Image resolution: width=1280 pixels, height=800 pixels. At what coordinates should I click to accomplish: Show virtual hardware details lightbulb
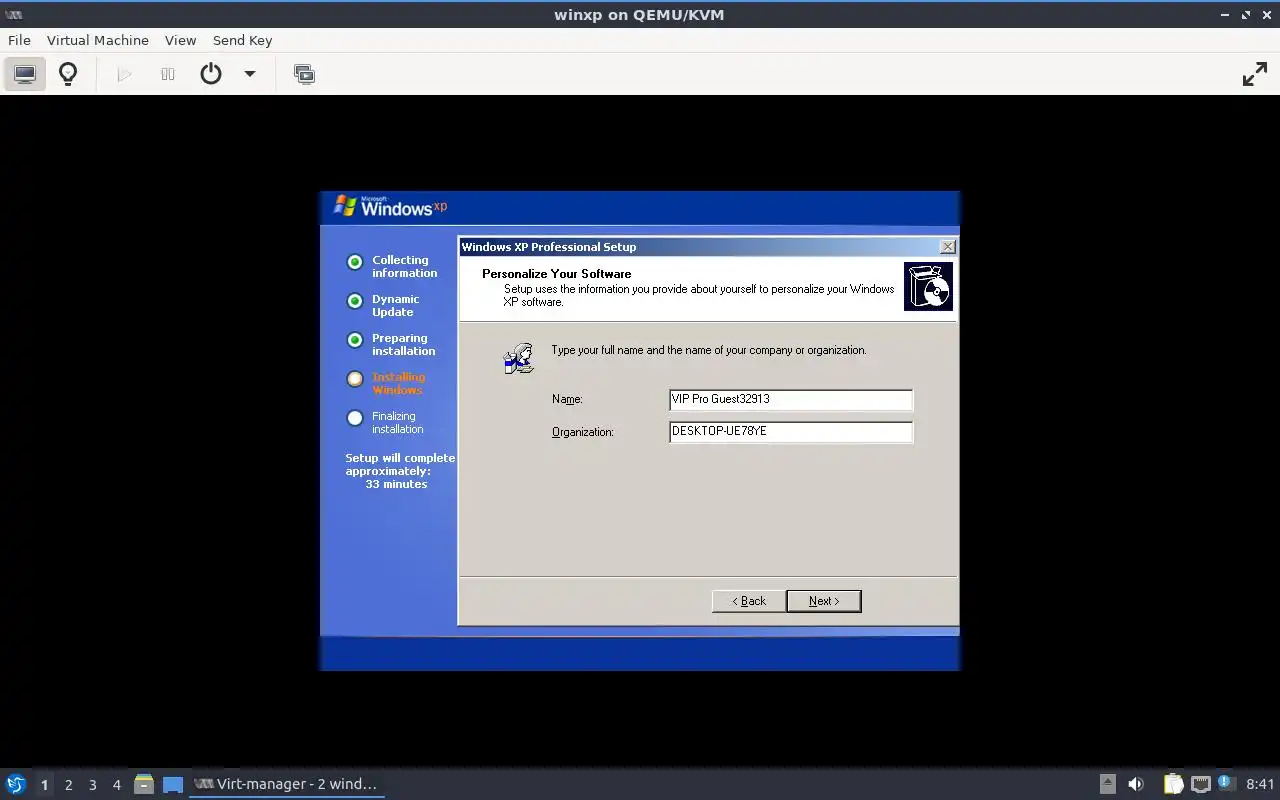[x=68, y=74]
